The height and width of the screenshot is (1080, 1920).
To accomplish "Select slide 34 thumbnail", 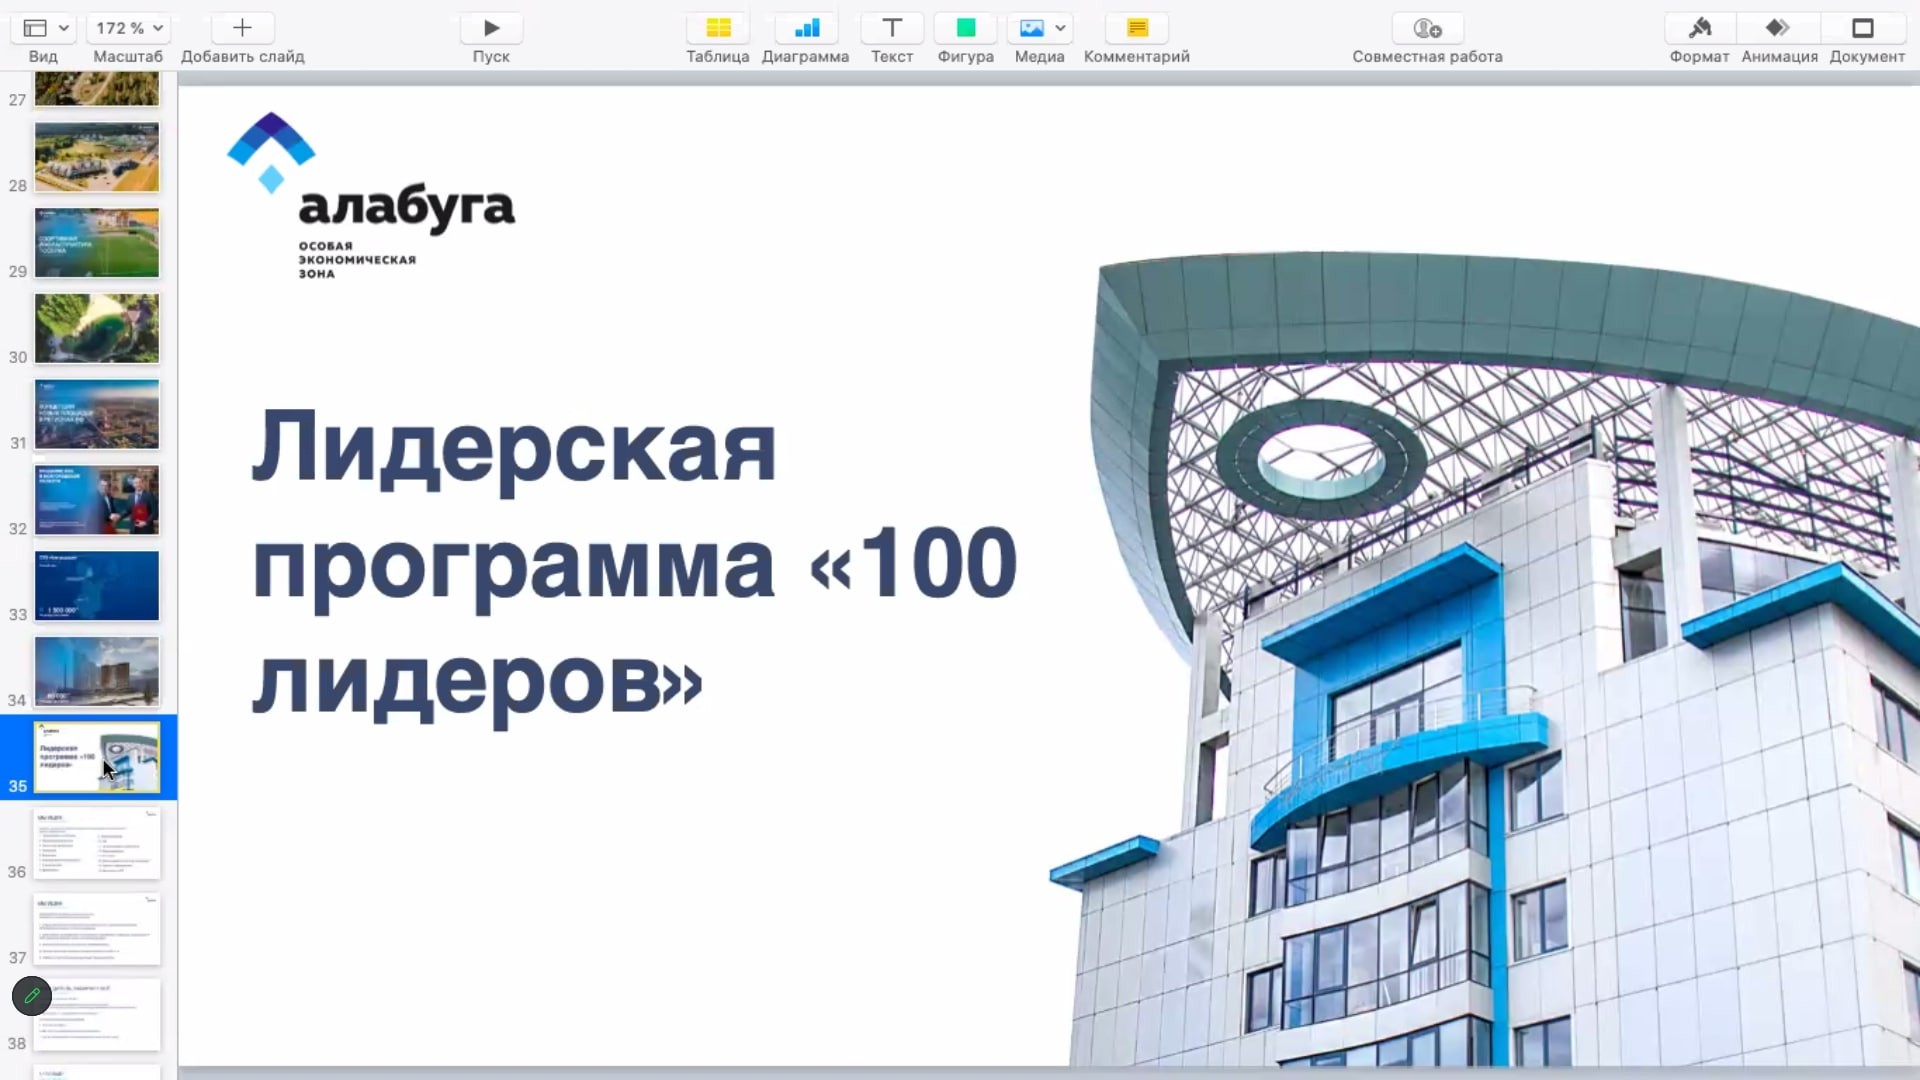I will point(97,671).
